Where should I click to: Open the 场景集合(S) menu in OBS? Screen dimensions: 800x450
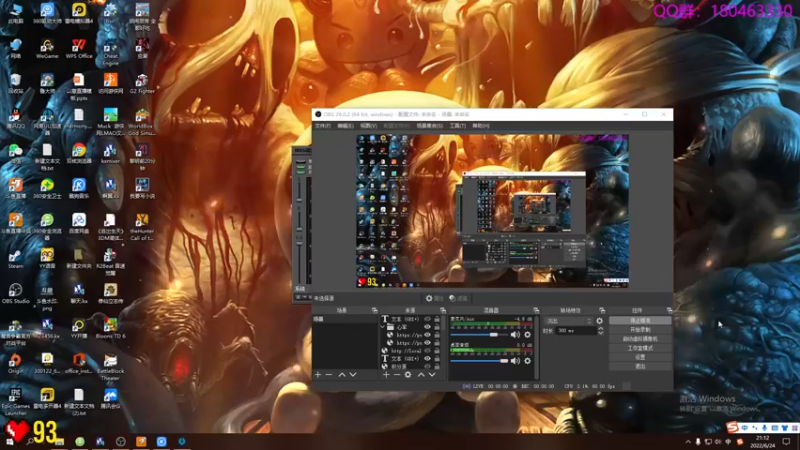[430, 126]
